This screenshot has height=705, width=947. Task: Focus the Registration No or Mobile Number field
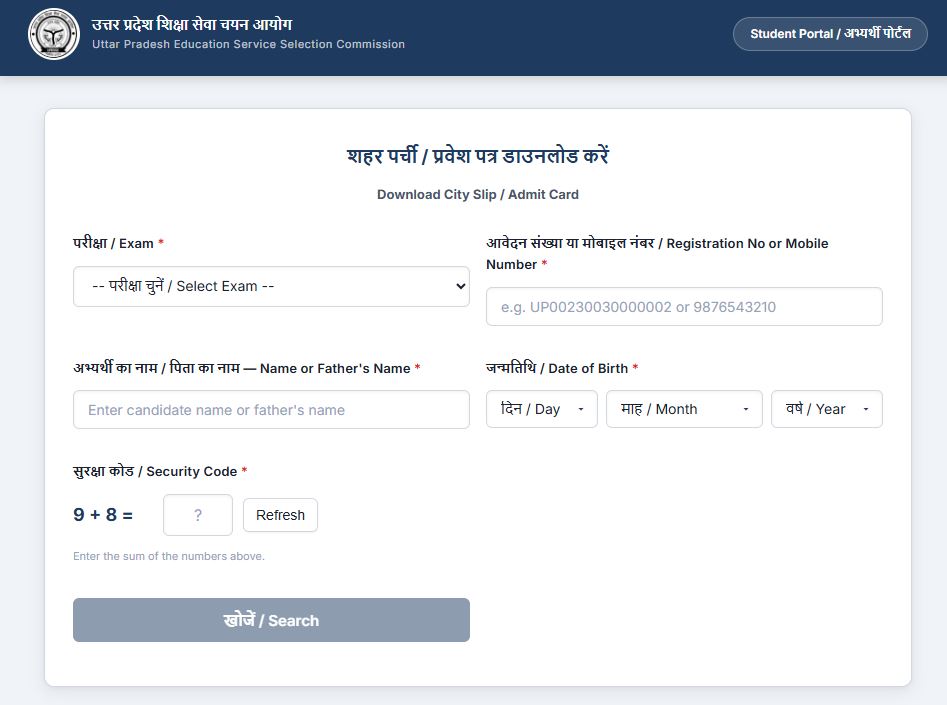click(684, 307)
